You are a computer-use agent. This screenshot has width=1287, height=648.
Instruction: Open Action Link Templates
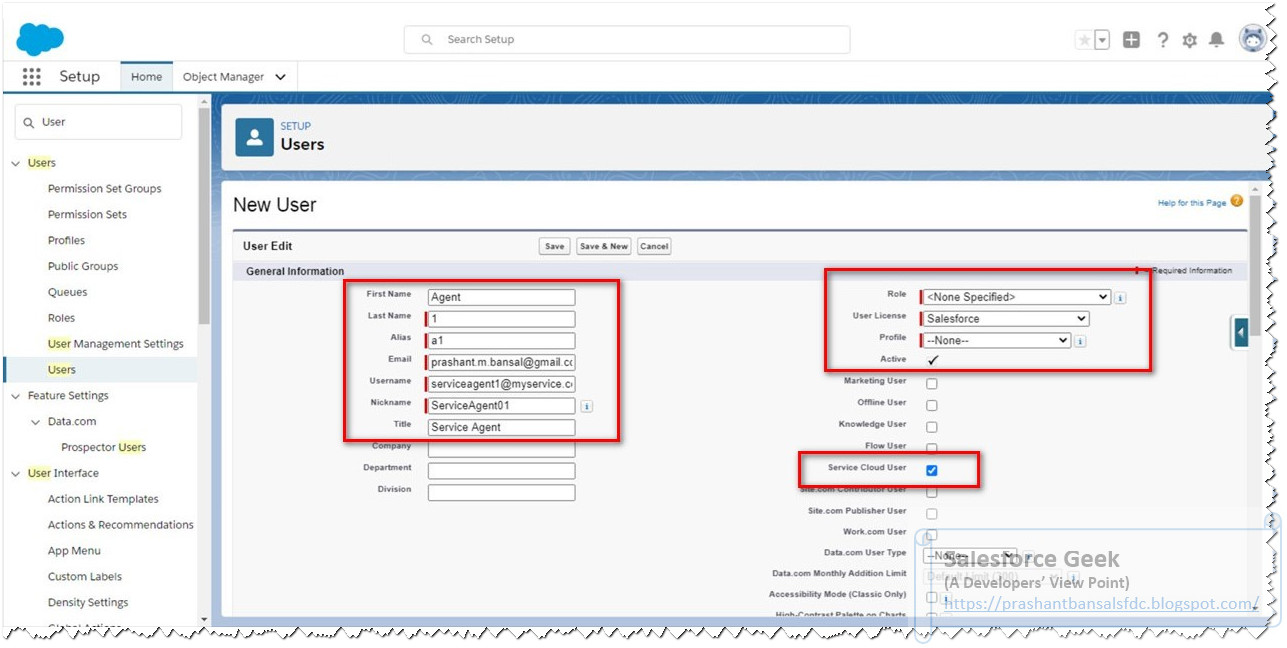click(x=103, y=499)
